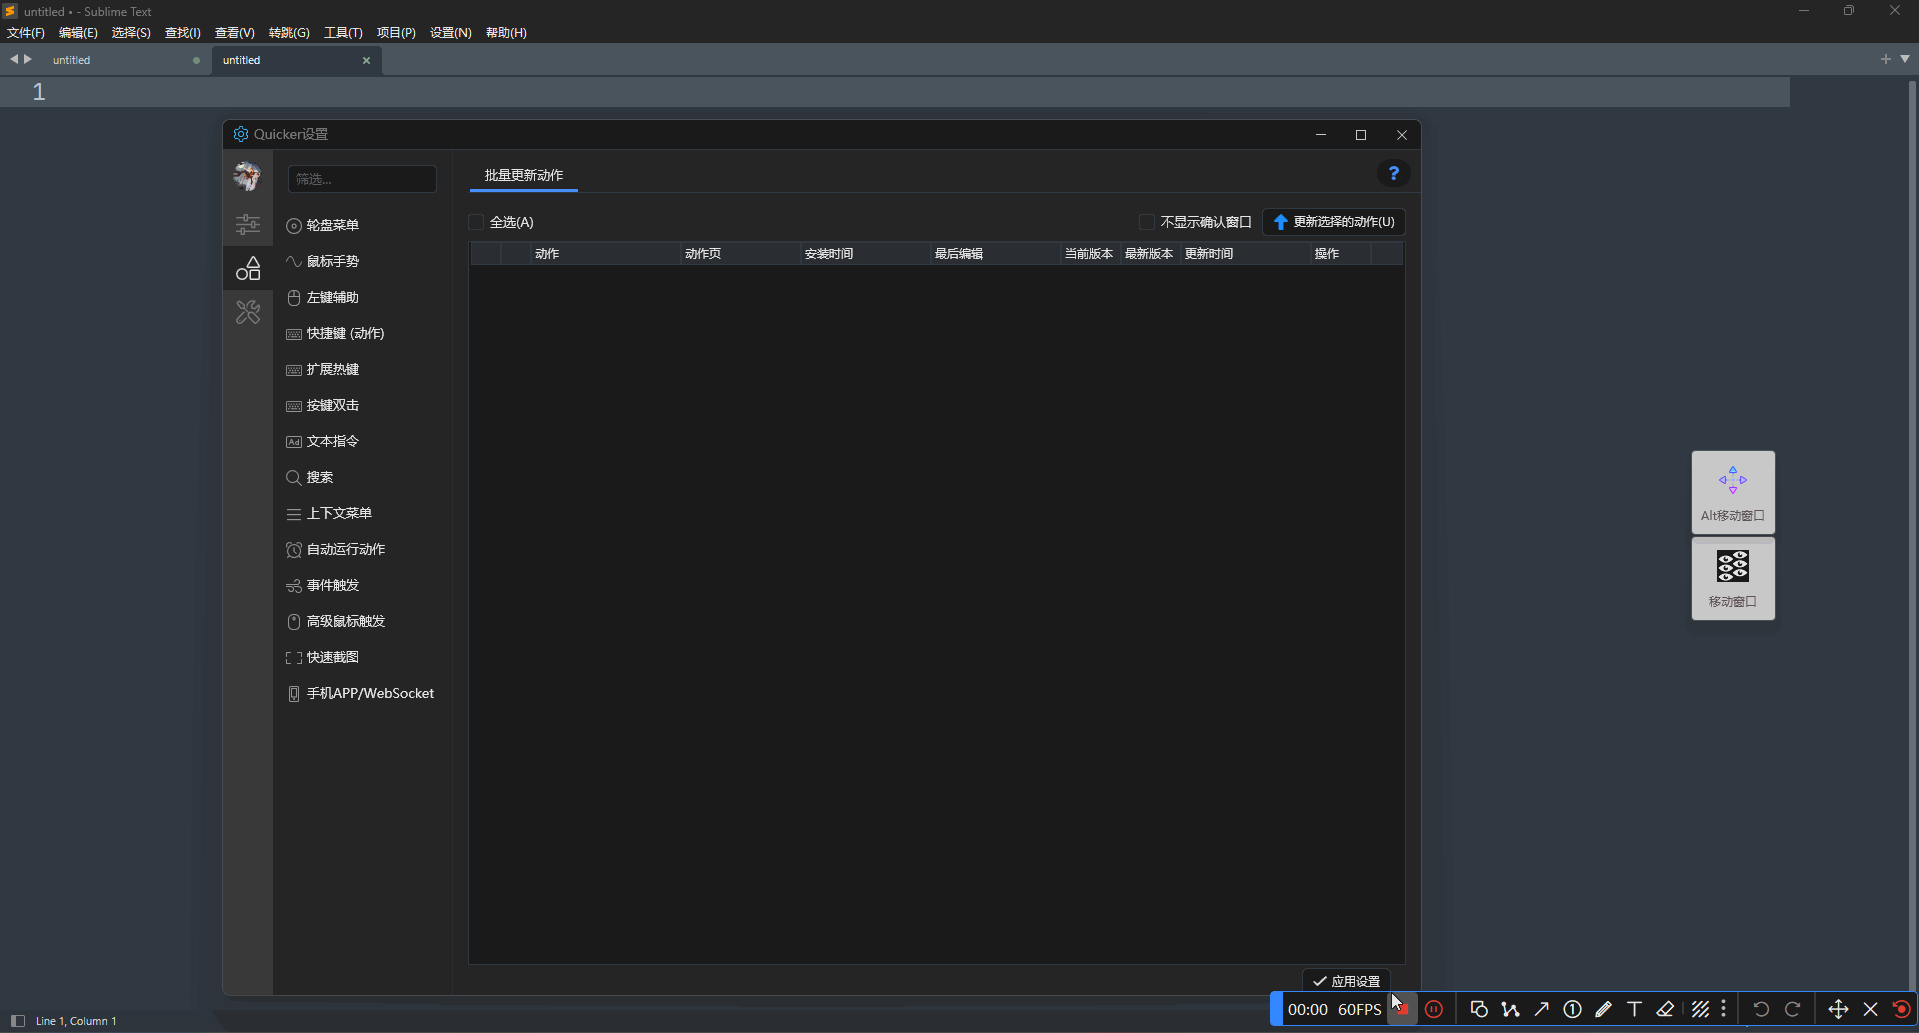Cancel the recording with X icon
The height and width of the screenshot is (1033, 1919).
[x=1870, y=1009]
